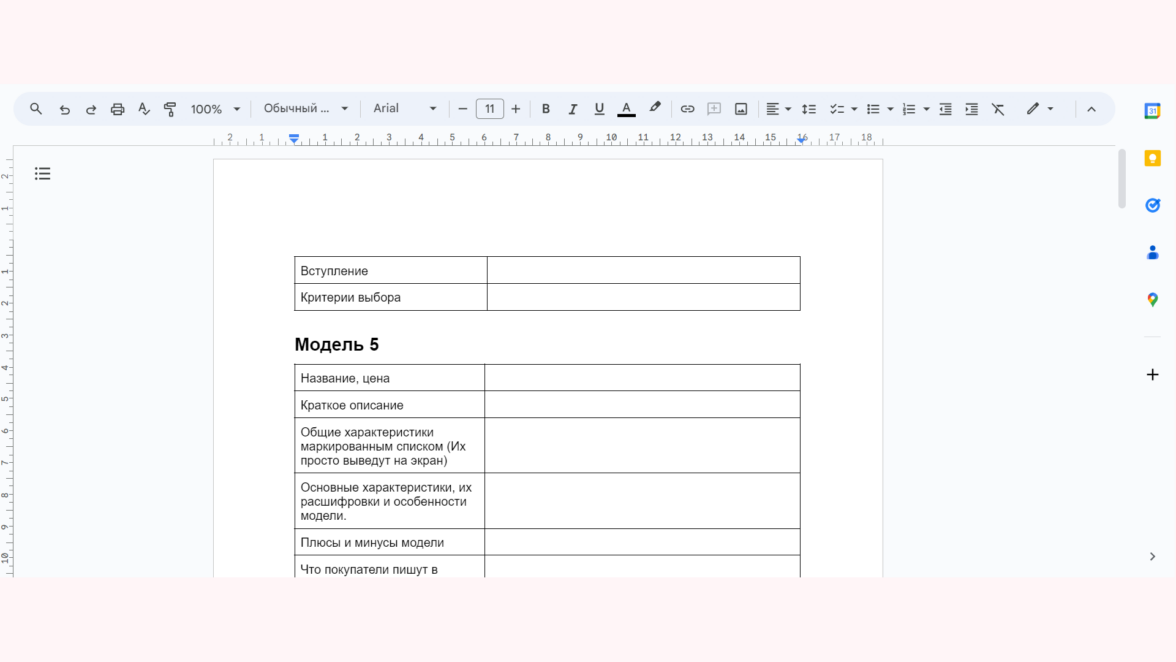Screen dimensions: 1176x662
Task: Select the paint format roller tool
Action: click(x=170, y=109)
